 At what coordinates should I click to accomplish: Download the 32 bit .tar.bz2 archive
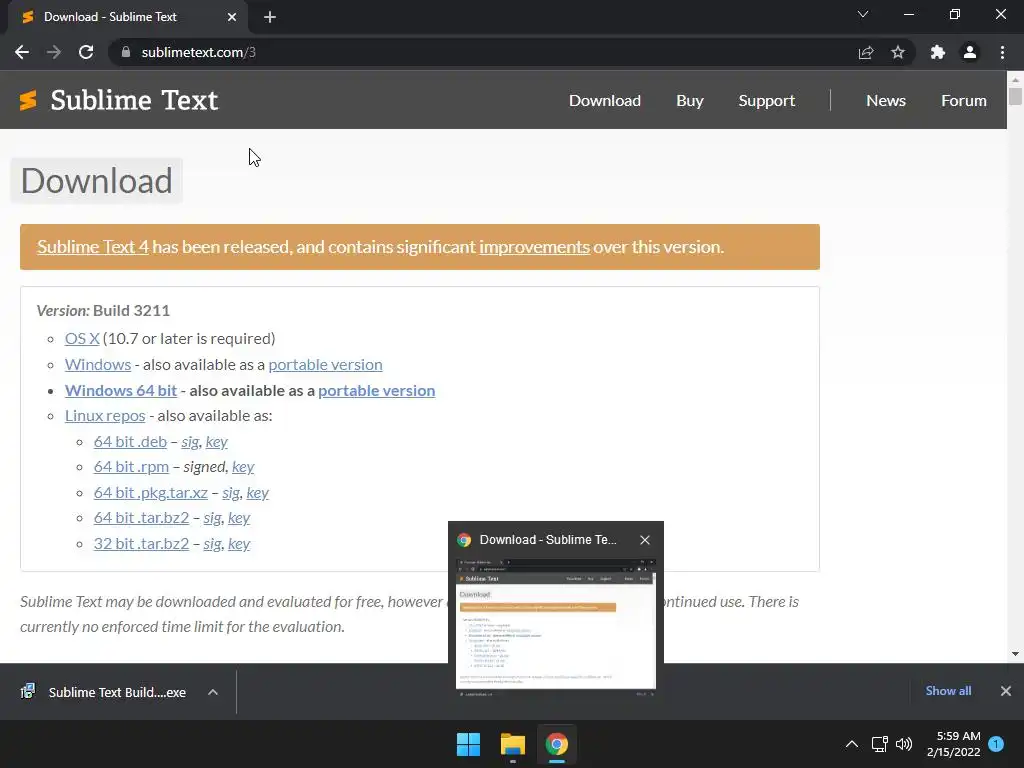click(x=141, y=543)
